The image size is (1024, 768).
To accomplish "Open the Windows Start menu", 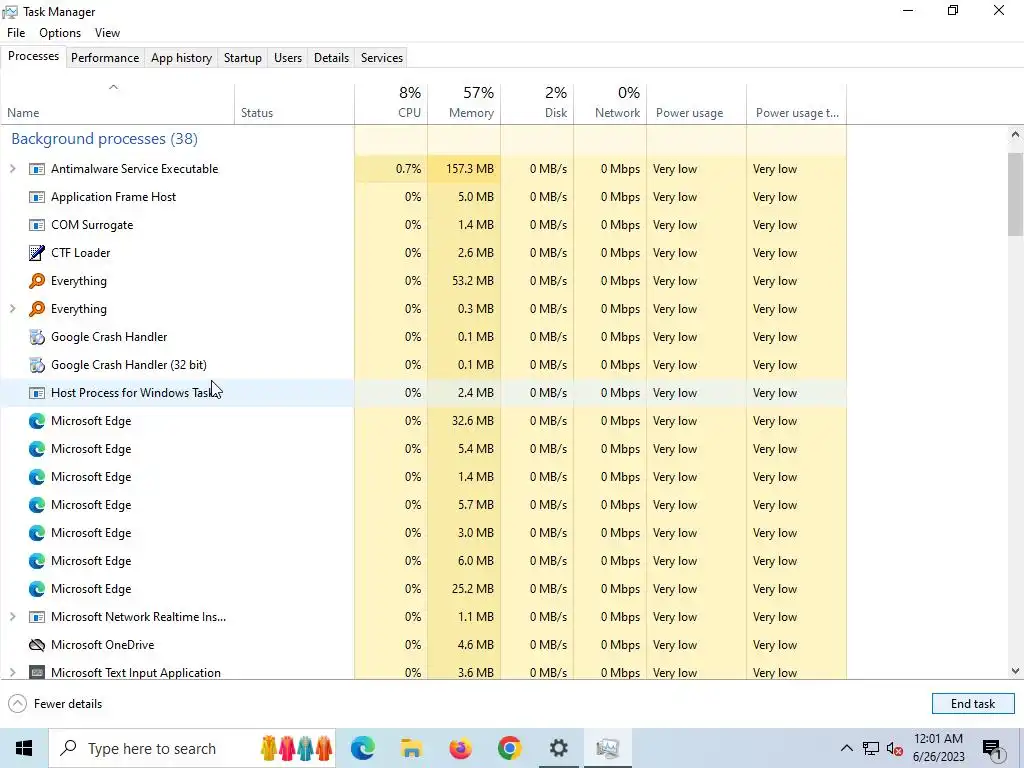I will [24, 748].
